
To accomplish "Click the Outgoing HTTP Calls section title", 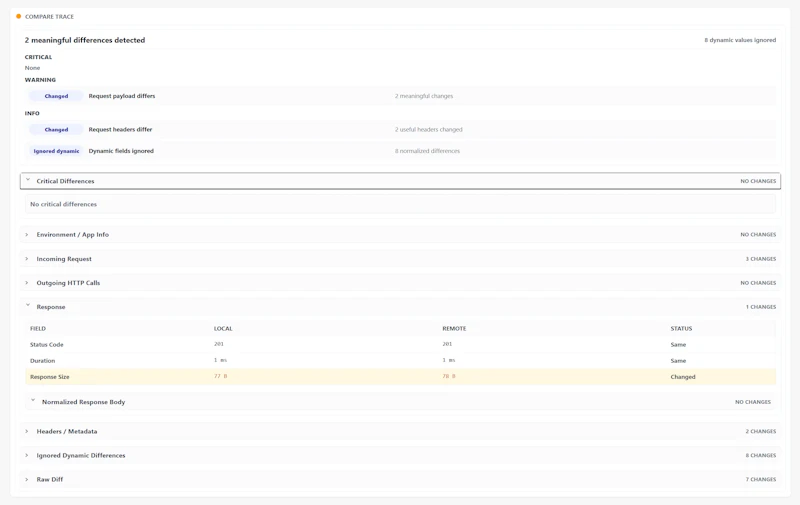I will tap(68, 283).
